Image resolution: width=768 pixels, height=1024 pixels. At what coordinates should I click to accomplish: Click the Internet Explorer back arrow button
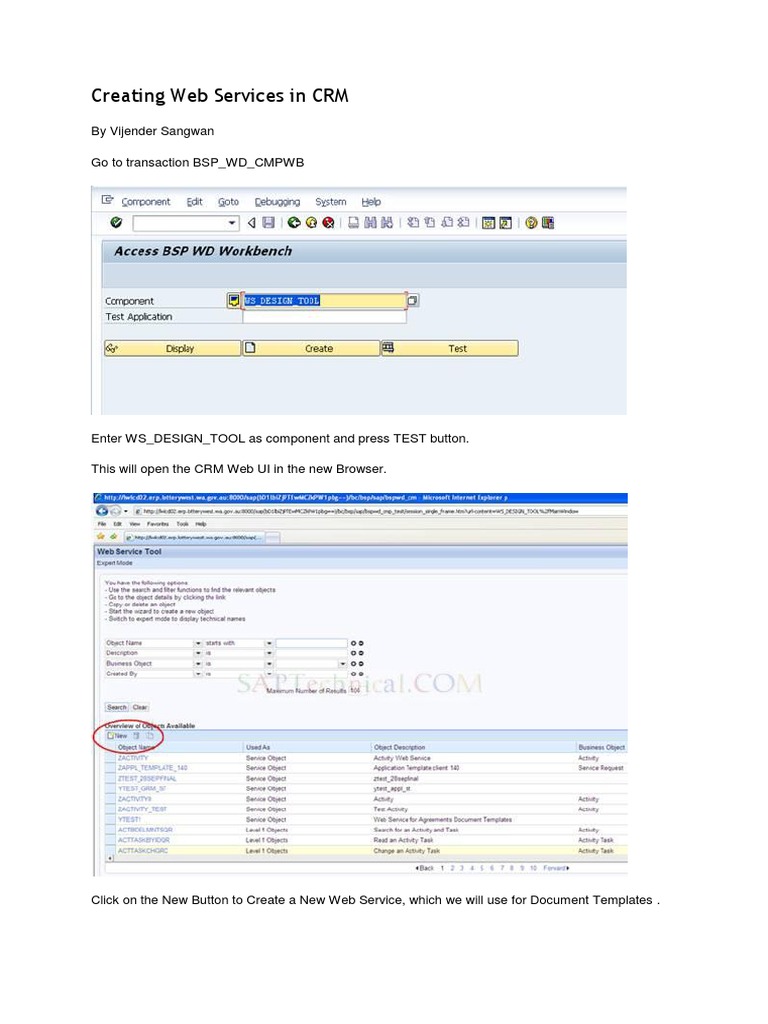[101, 511]
